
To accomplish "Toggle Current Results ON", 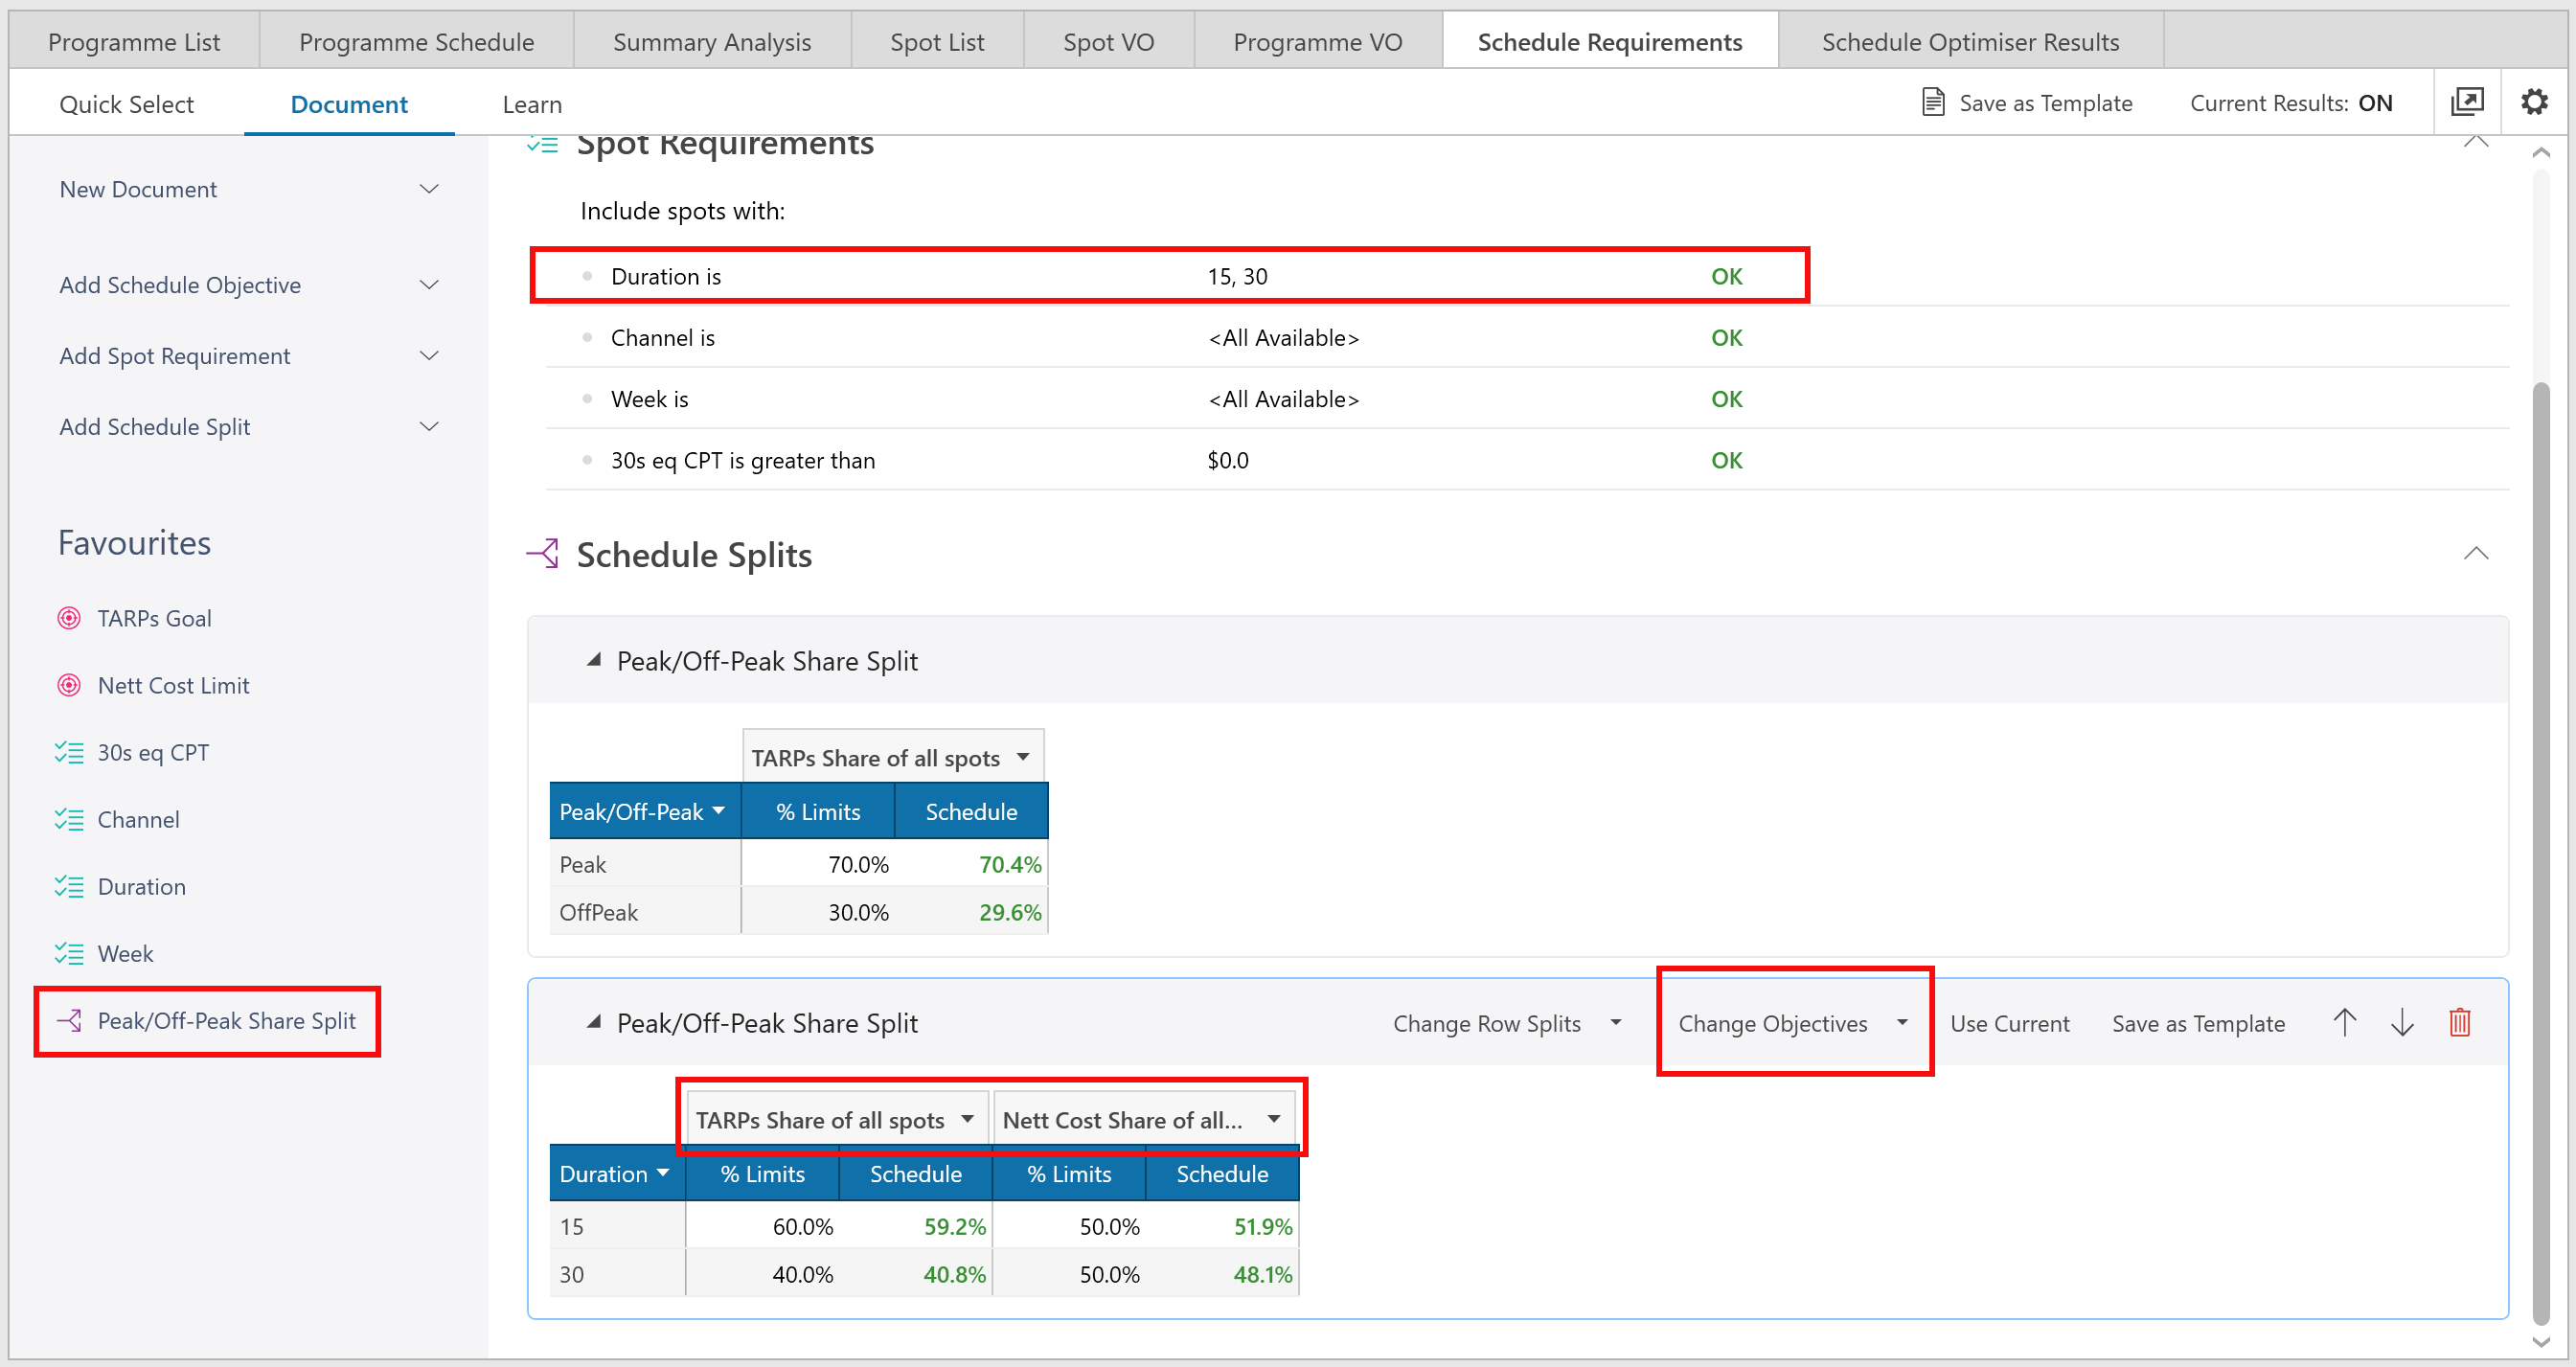I will (2290, 103).
